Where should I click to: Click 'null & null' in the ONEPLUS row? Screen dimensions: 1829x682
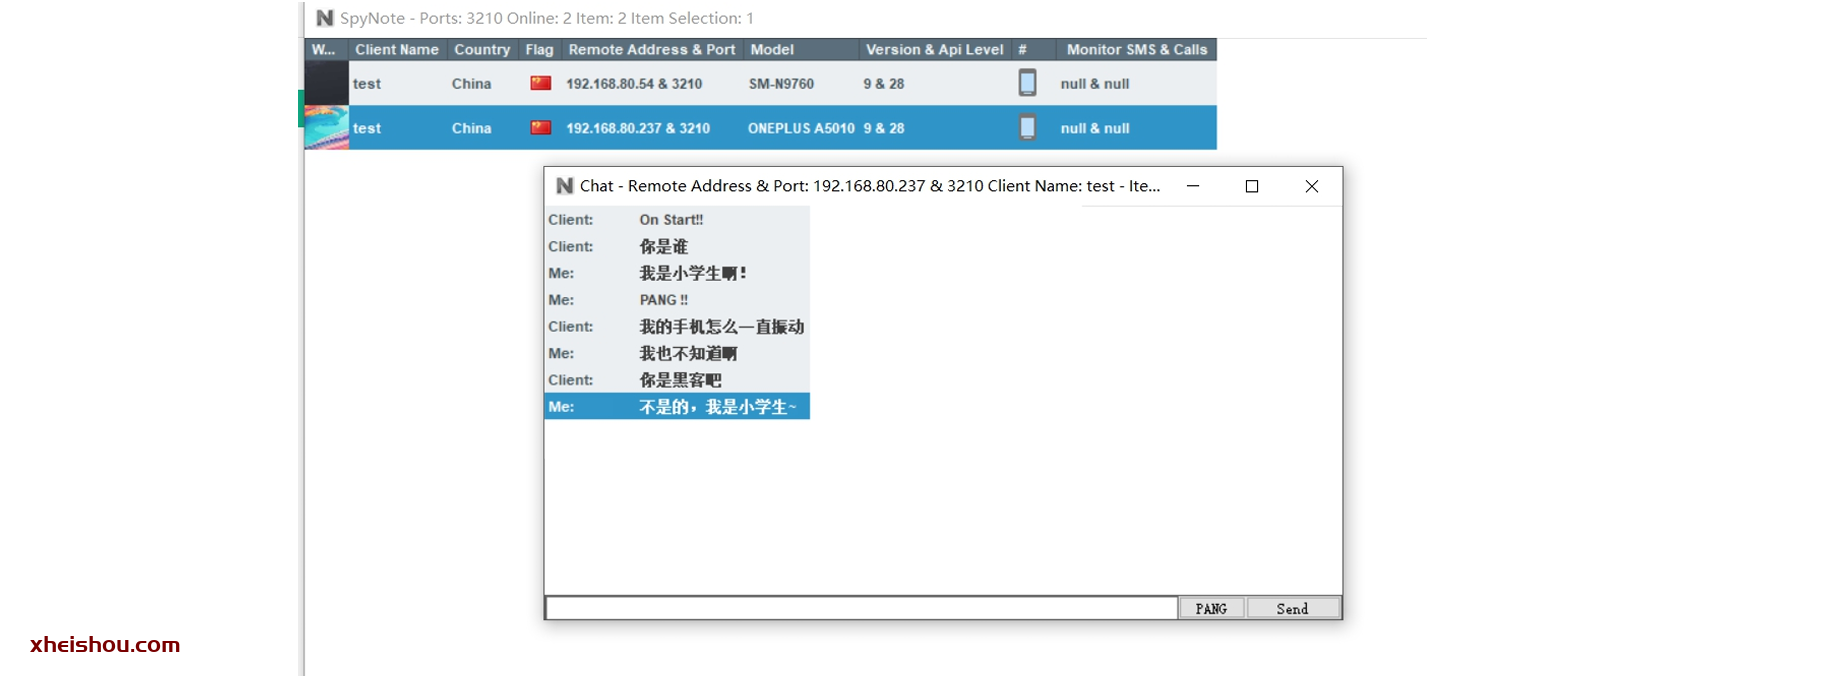(1095, 128)
